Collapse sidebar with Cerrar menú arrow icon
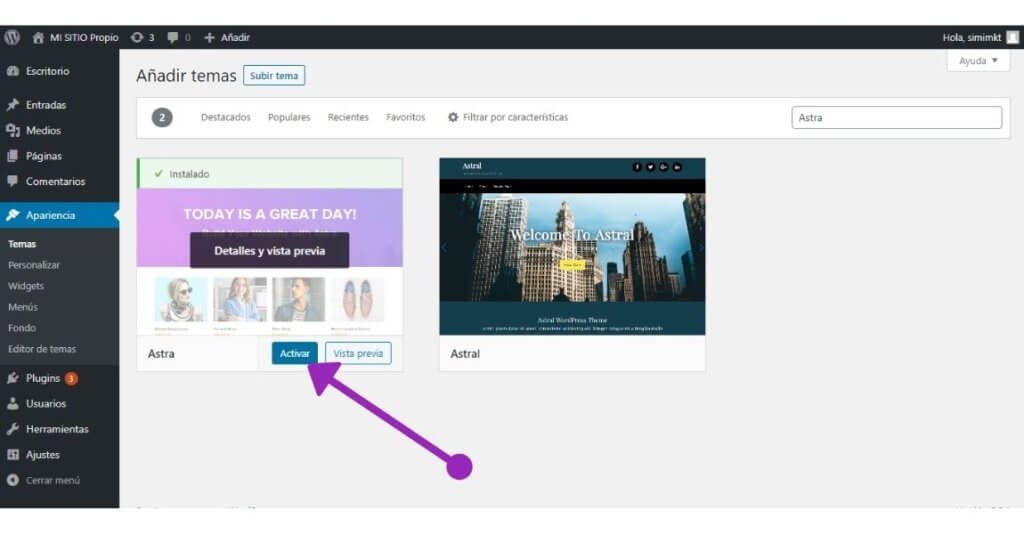 pos(12,480)
